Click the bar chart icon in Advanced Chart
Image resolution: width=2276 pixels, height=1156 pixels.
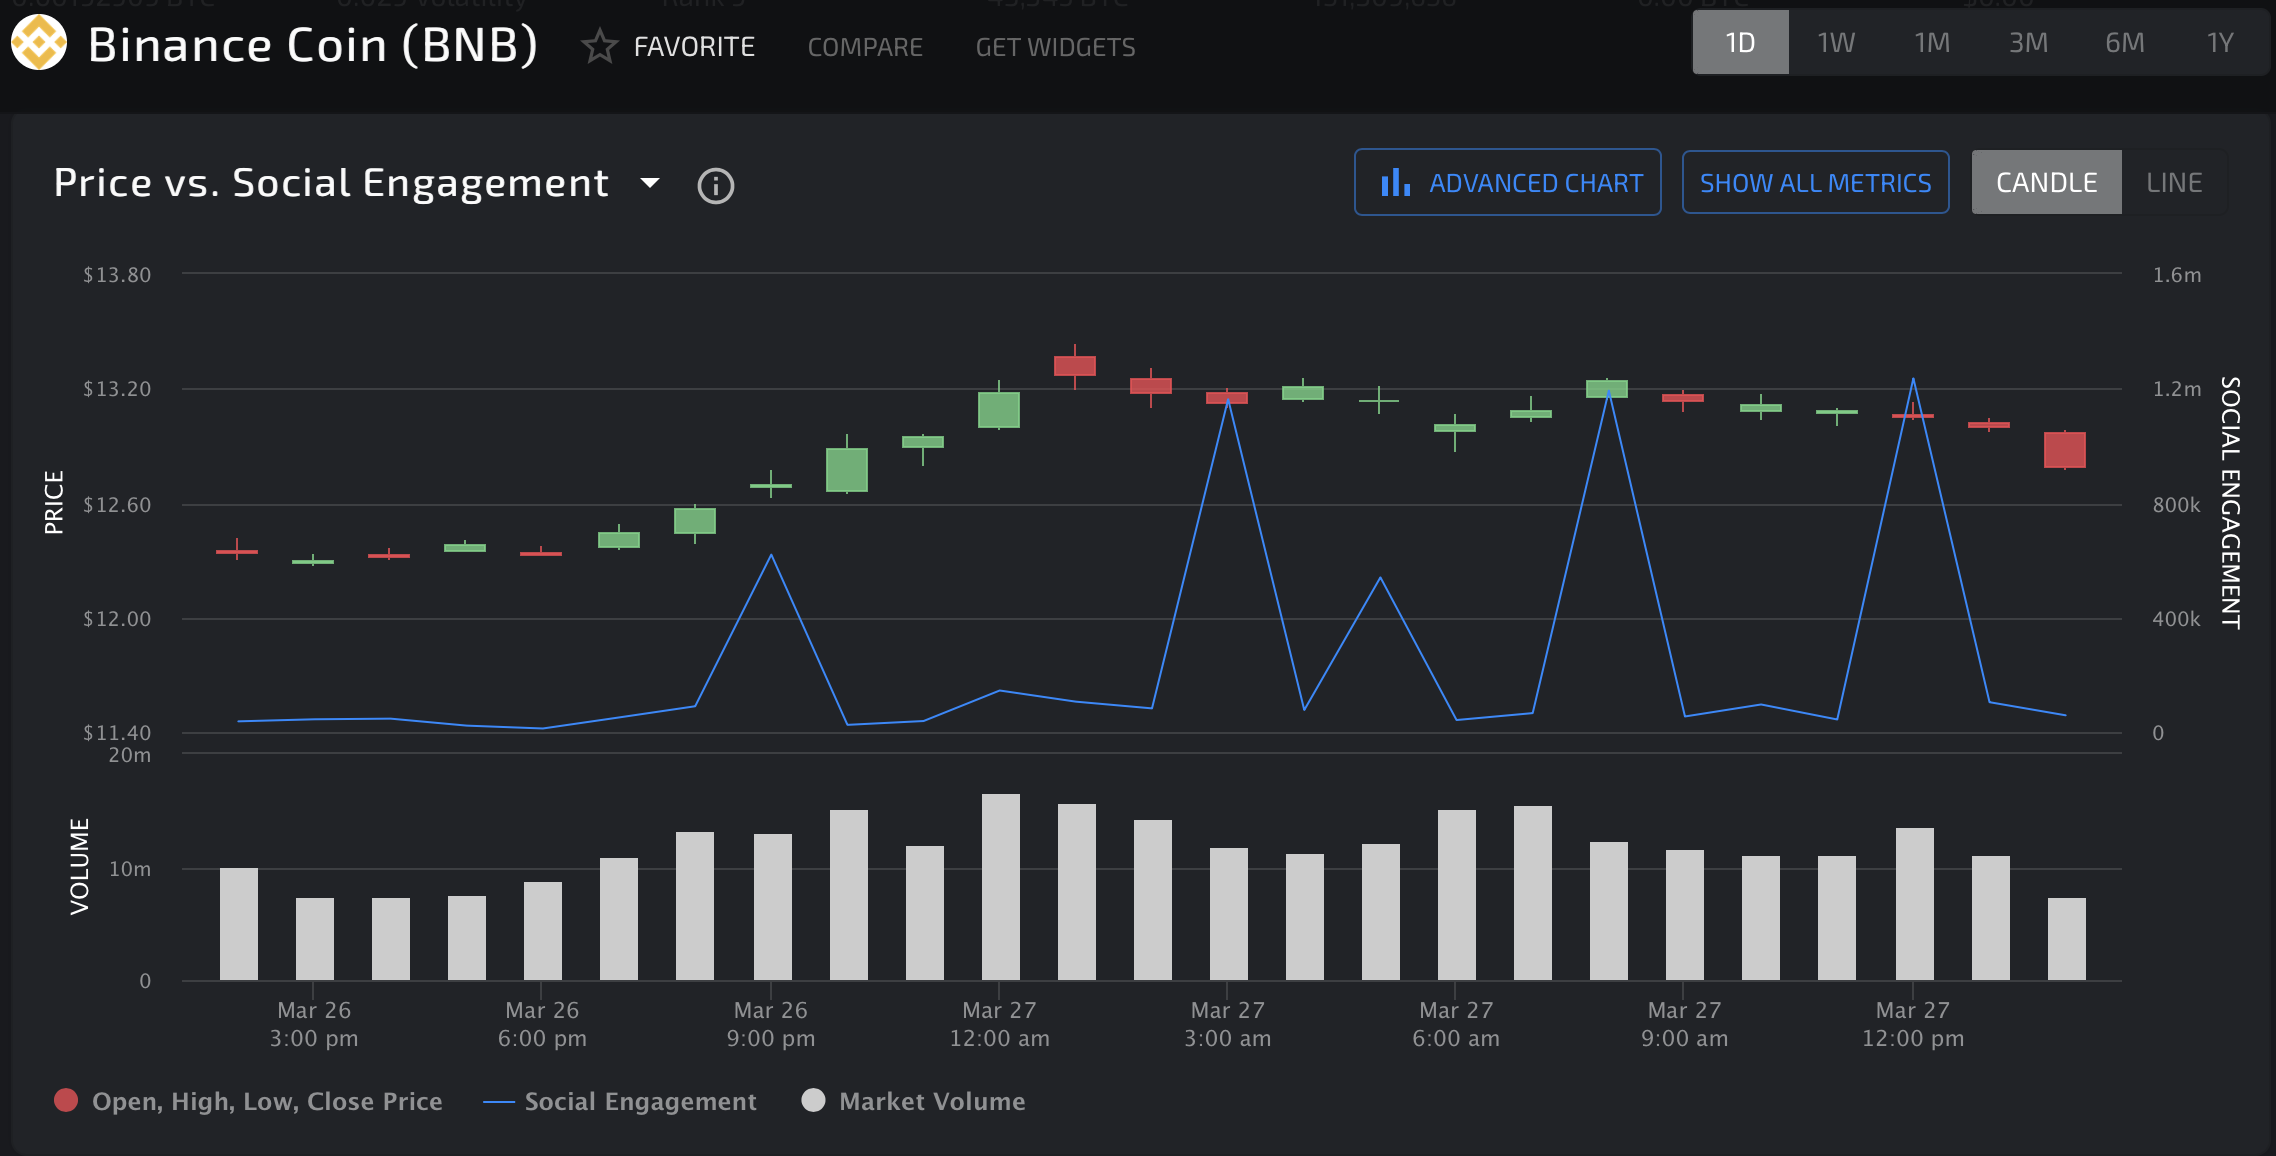pyautogui.click(x=1395, y=183)
